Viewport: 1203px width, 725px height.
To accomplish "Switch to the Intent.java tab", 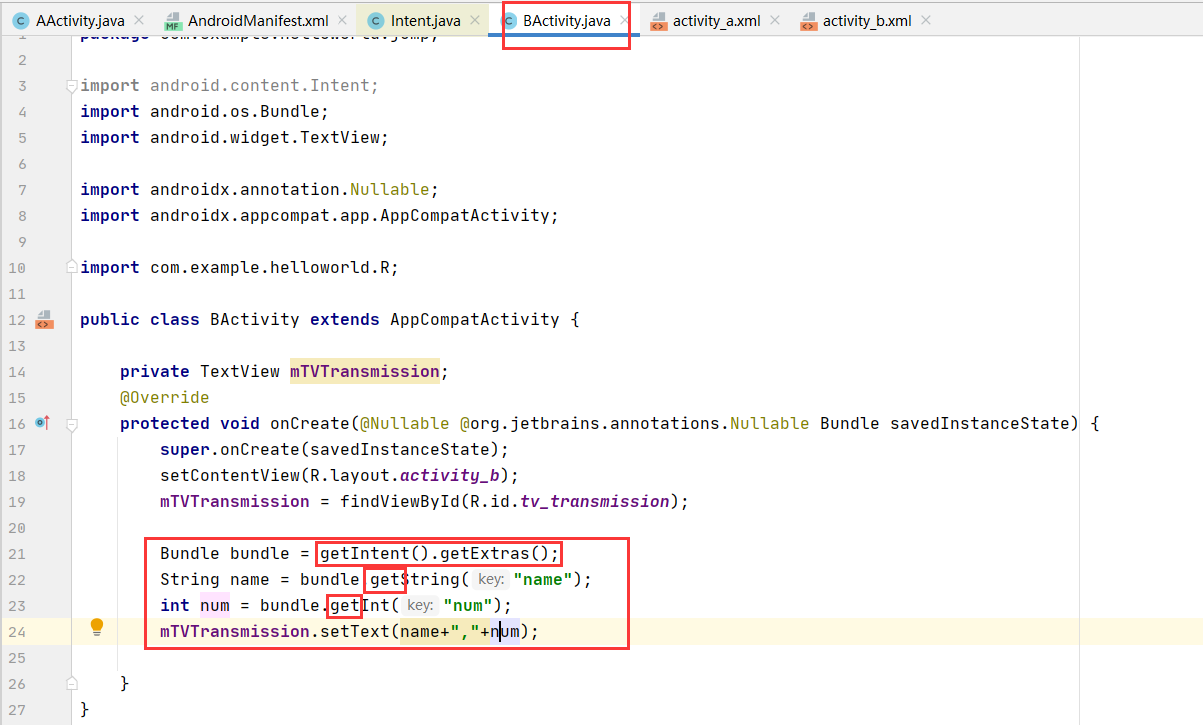I will pos(426,20).
